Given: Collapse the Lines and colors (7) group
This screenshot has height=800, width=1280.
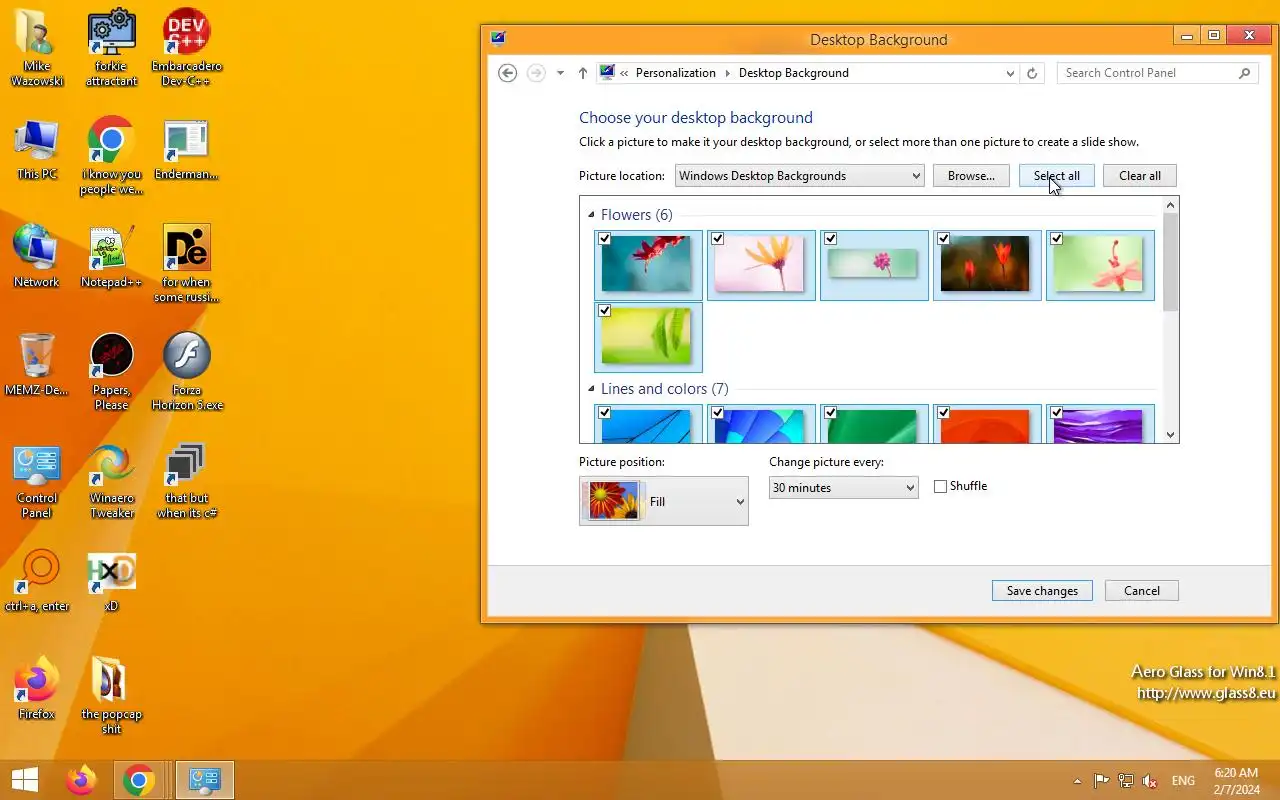Looking at the screenshot, I should [x=591, y=389].
